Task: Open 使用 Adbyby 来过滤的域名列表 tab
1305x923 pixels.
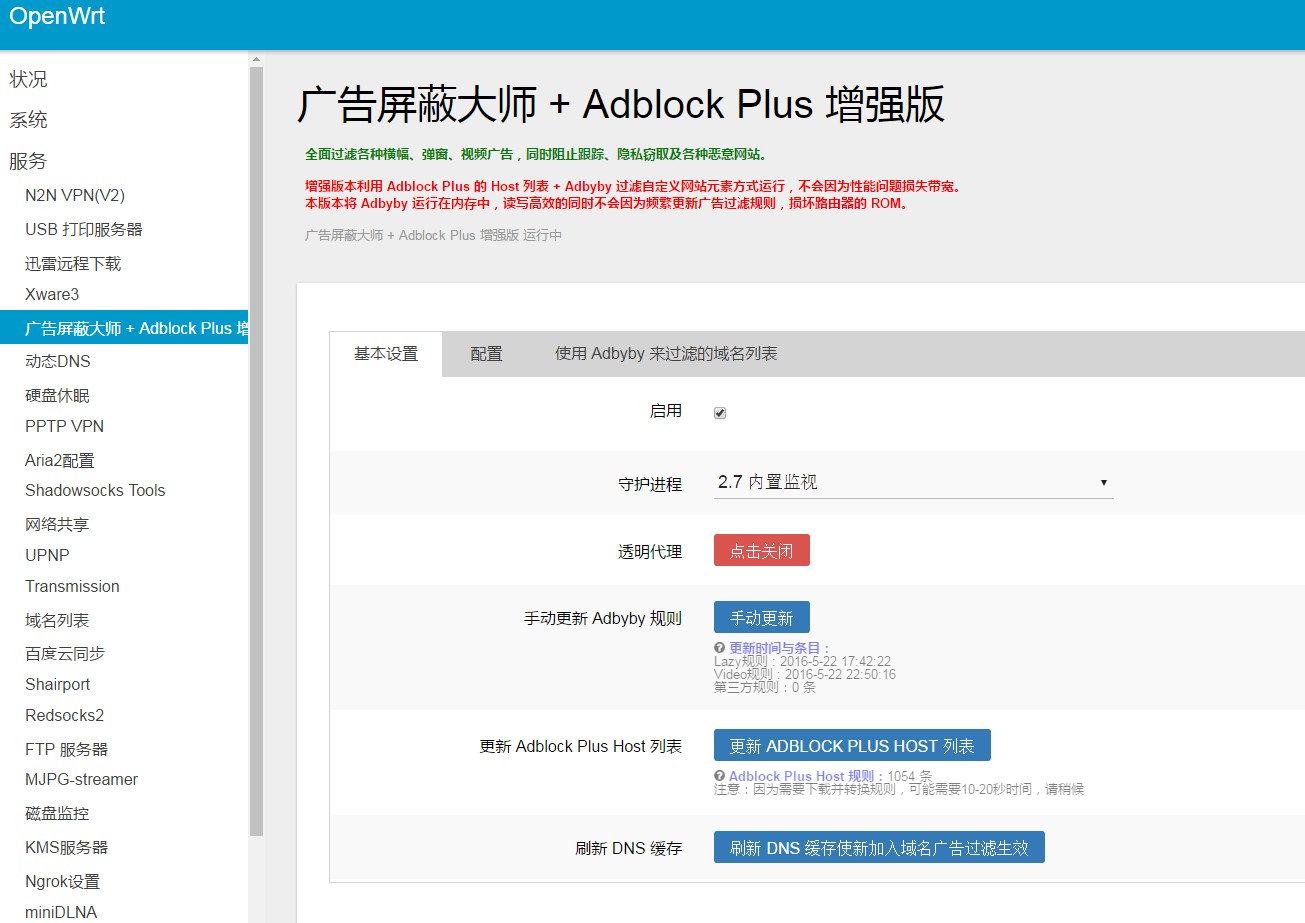Action: coord(666,354)
